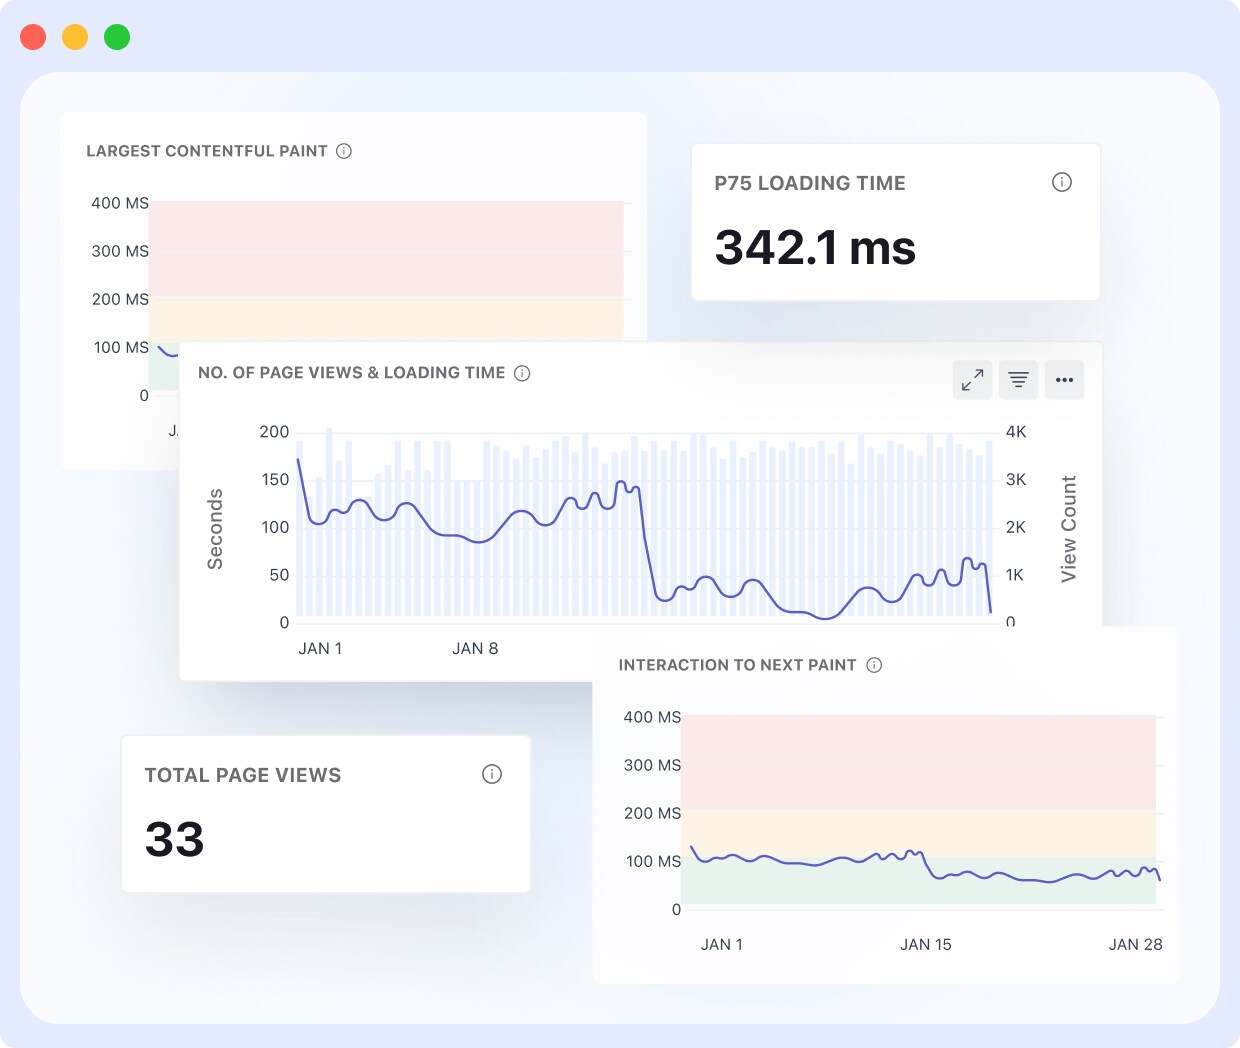Expand the page views chart to fullscreen
This screenshot has width=1240, height=1048.
(x=972, y=380)
